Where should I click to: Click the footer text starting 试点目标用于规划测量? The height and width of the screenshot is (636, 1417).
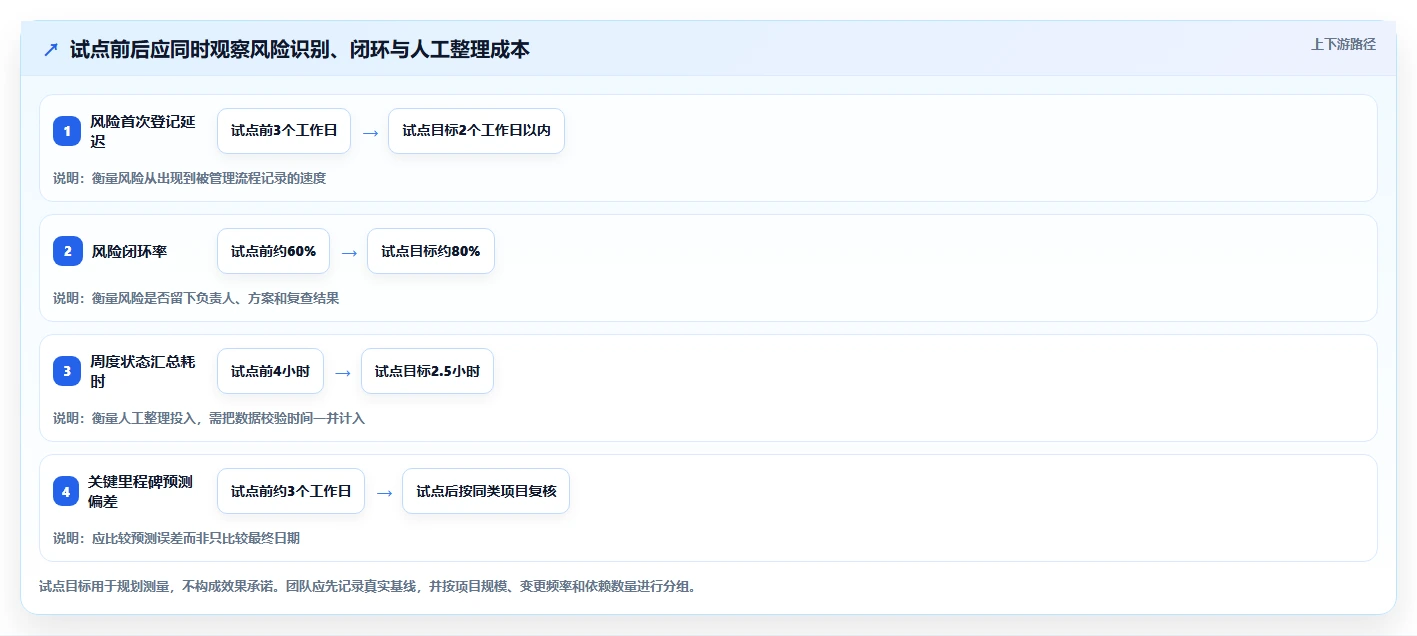[x=367, y=586]
